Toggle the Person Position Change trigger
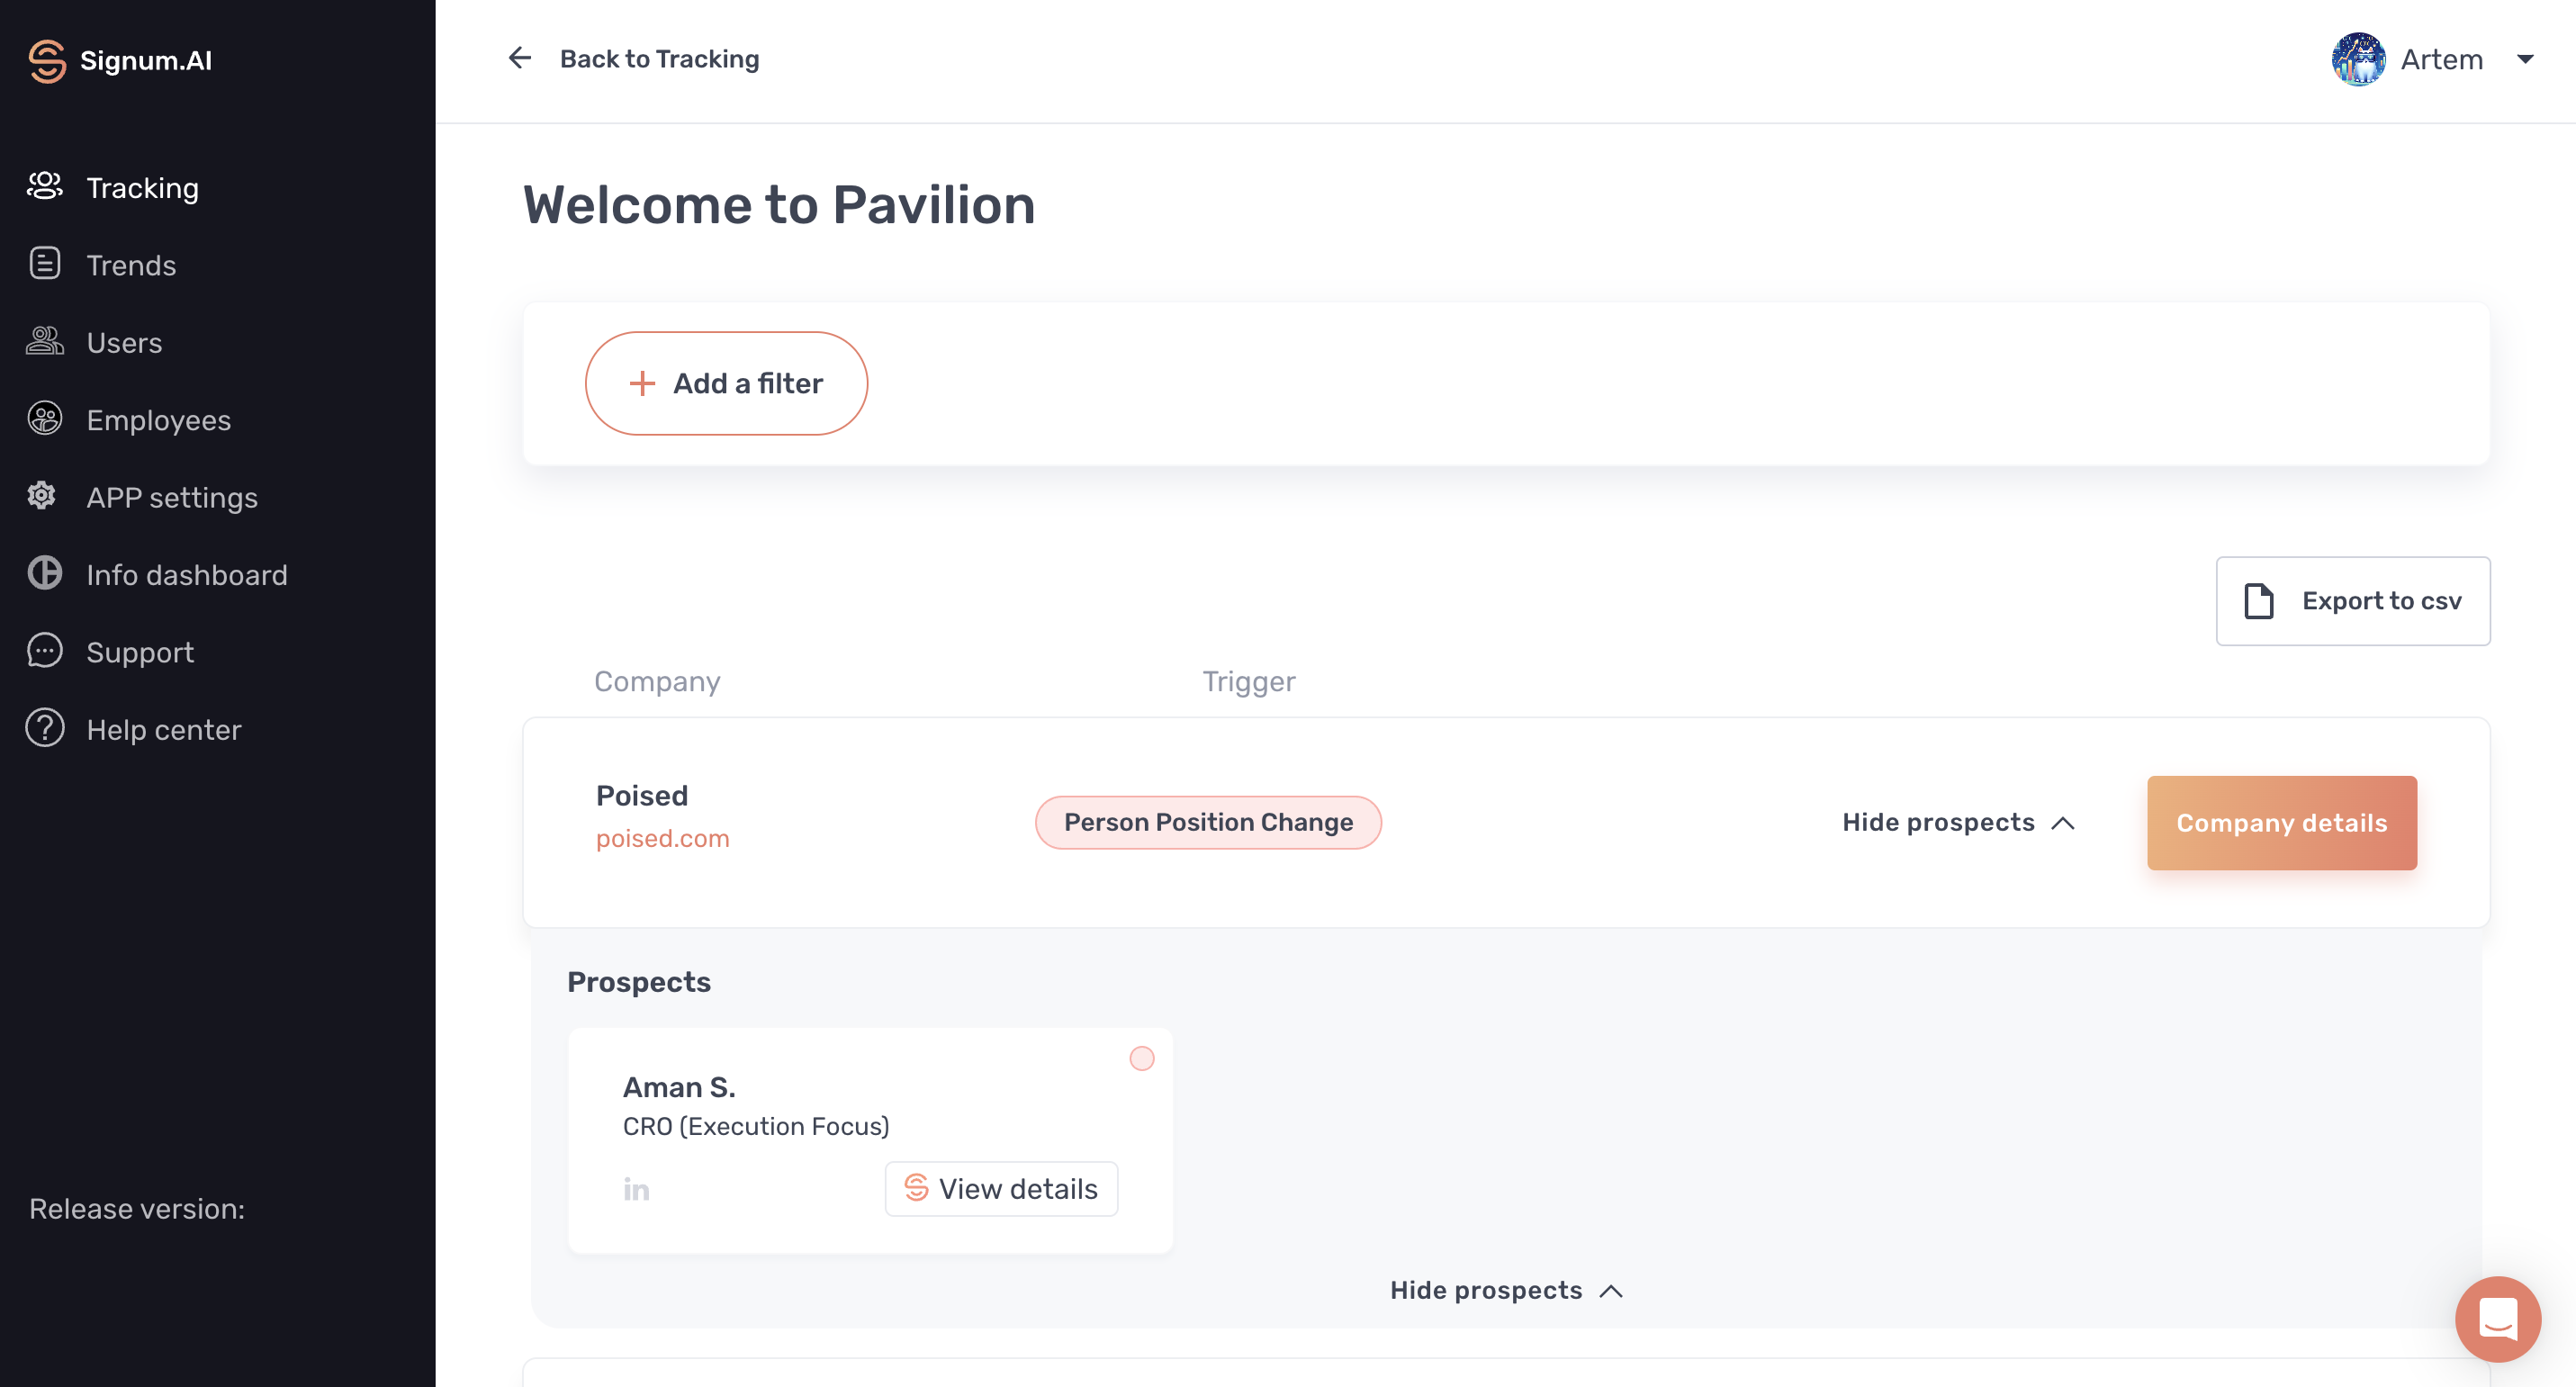The width and height of the screenshot is (2576, 1387). [x=1207, y=821]
